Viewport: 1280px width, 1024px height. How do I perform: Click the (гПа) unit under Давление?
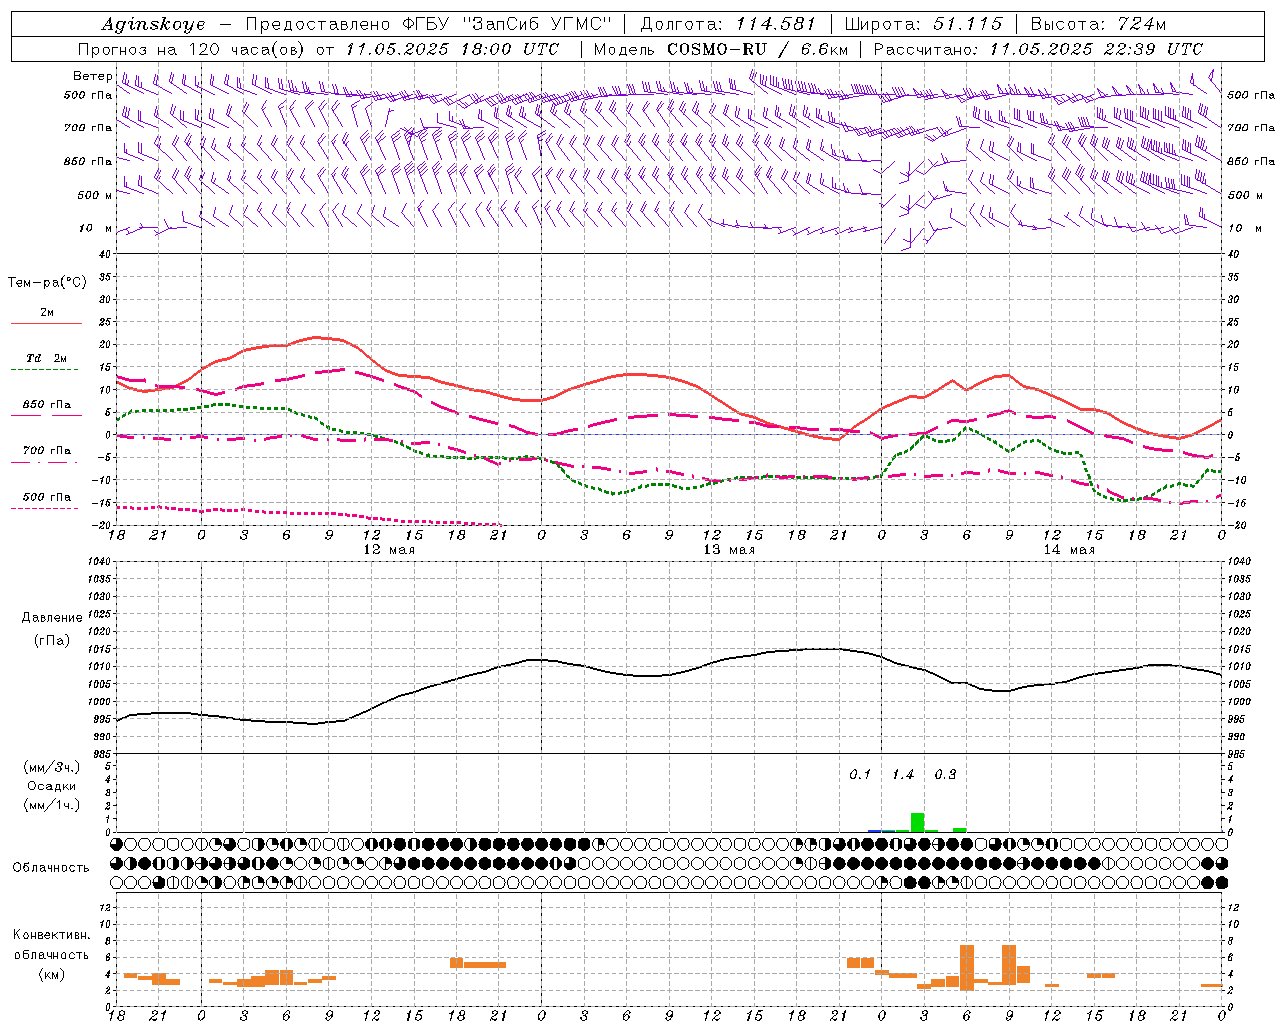click(50, 640)
